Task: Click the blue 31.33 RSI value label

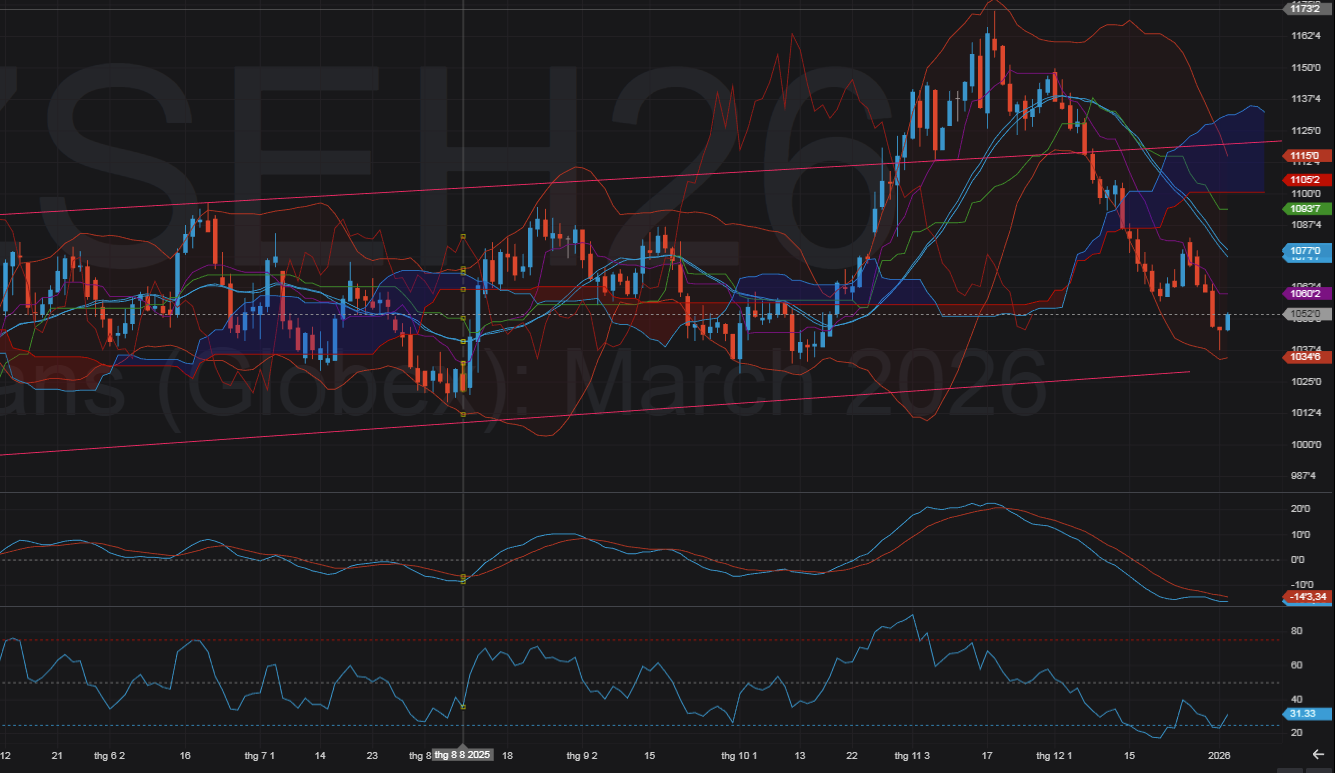Action: click(1306, 714)
